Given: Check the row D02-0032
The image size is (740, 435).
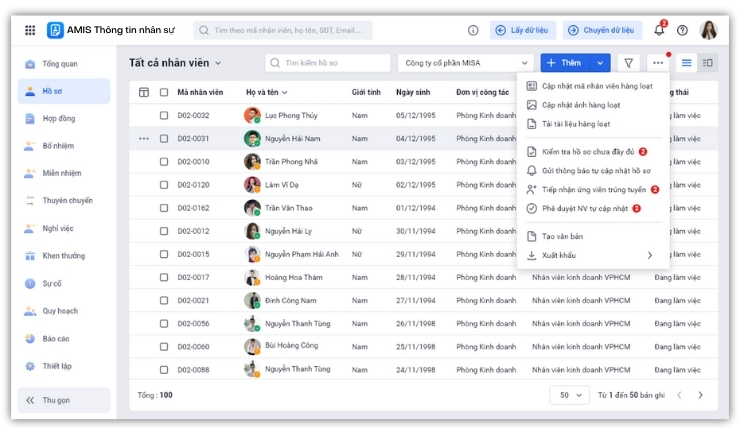Looking at the screenshot, I should tap(164, 115).
